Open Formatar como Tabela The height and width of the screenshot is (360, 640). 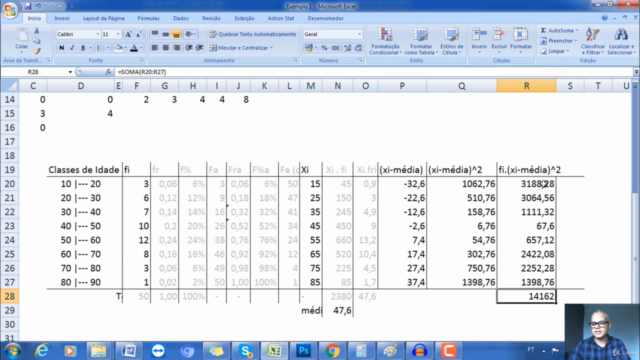tap(421, 41)
